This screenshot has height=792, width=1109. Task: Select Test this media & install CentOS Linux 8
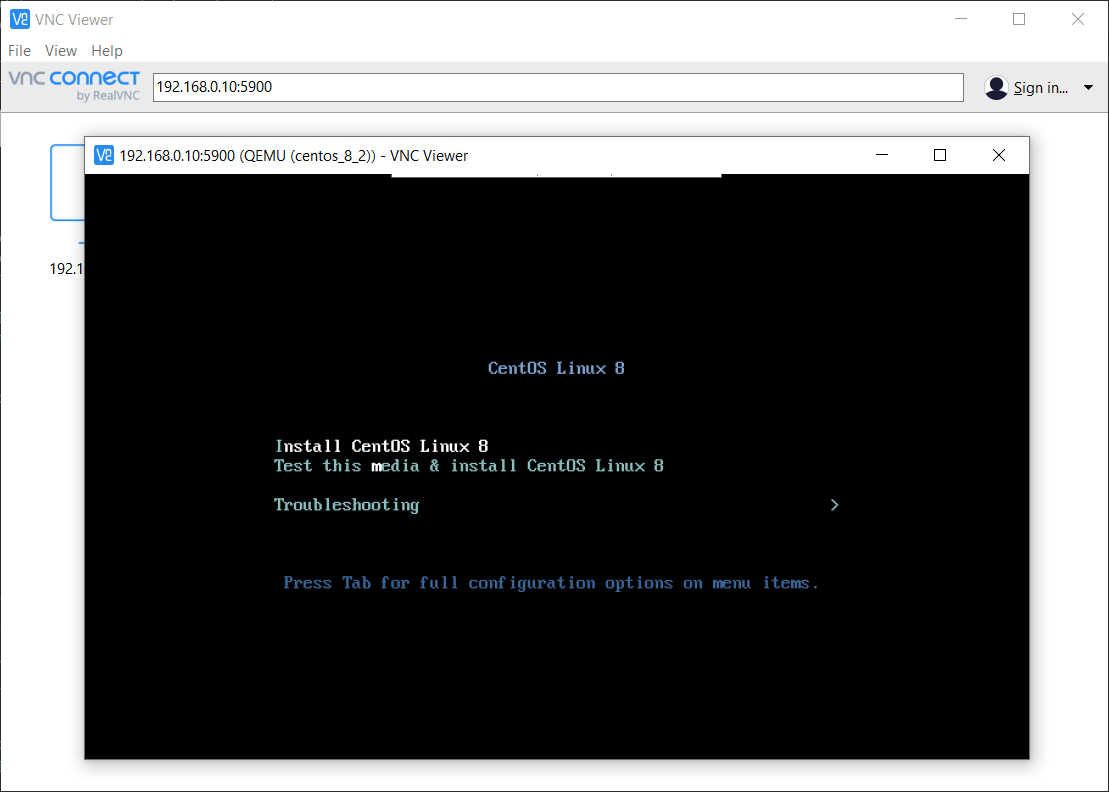coord(468,465)
